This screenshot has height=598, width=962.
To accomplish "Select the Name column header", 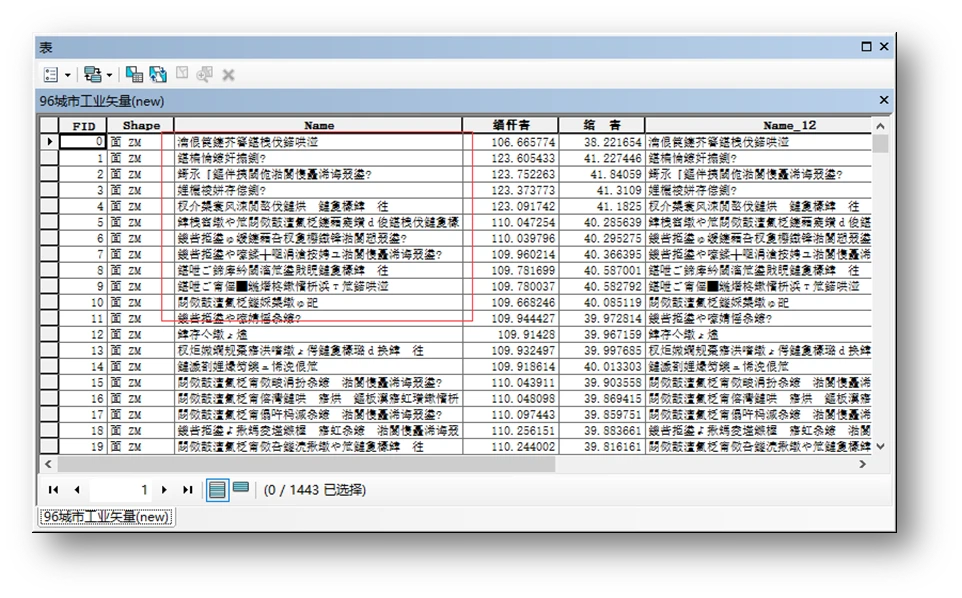I will [x=318, y=125].
